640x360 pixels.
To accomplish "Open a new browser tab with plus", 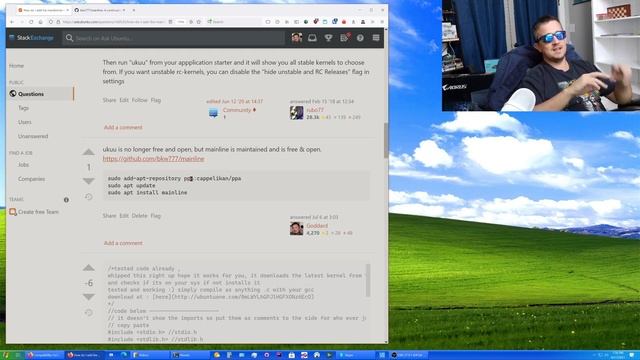I will [x=134, y=10].
